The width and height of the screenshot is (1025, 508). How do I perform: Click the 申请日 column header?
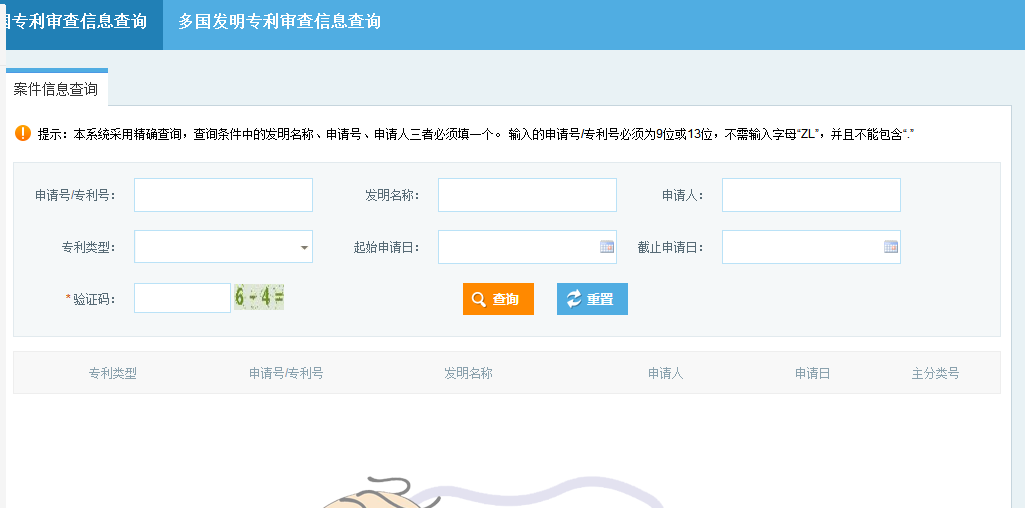[813, 373]
